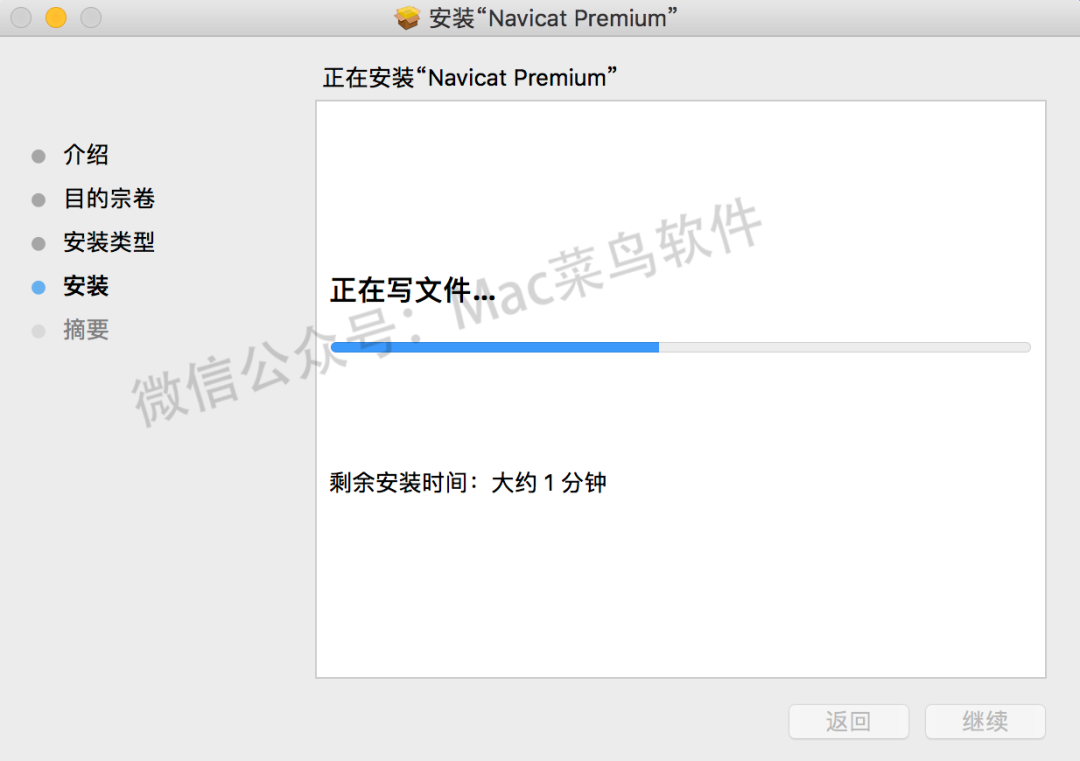Click the heading 正在安装 Navicat Premium
This screenshot has width=1080, height=761.
tap(470, 77)
